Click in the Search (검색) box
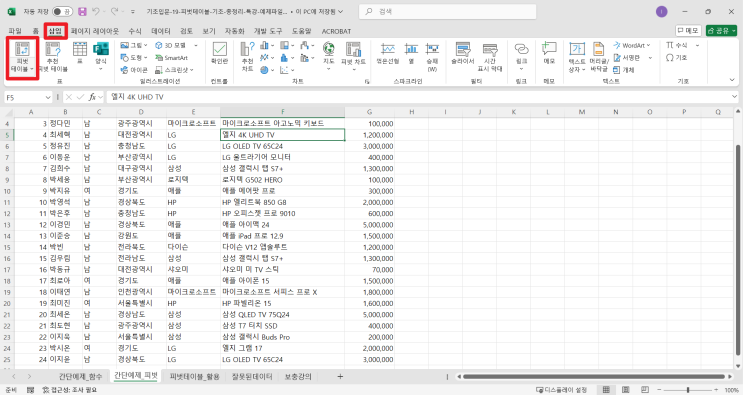This screenshot has width=743, height=395. pyautogui.click(x=447, y=11)
